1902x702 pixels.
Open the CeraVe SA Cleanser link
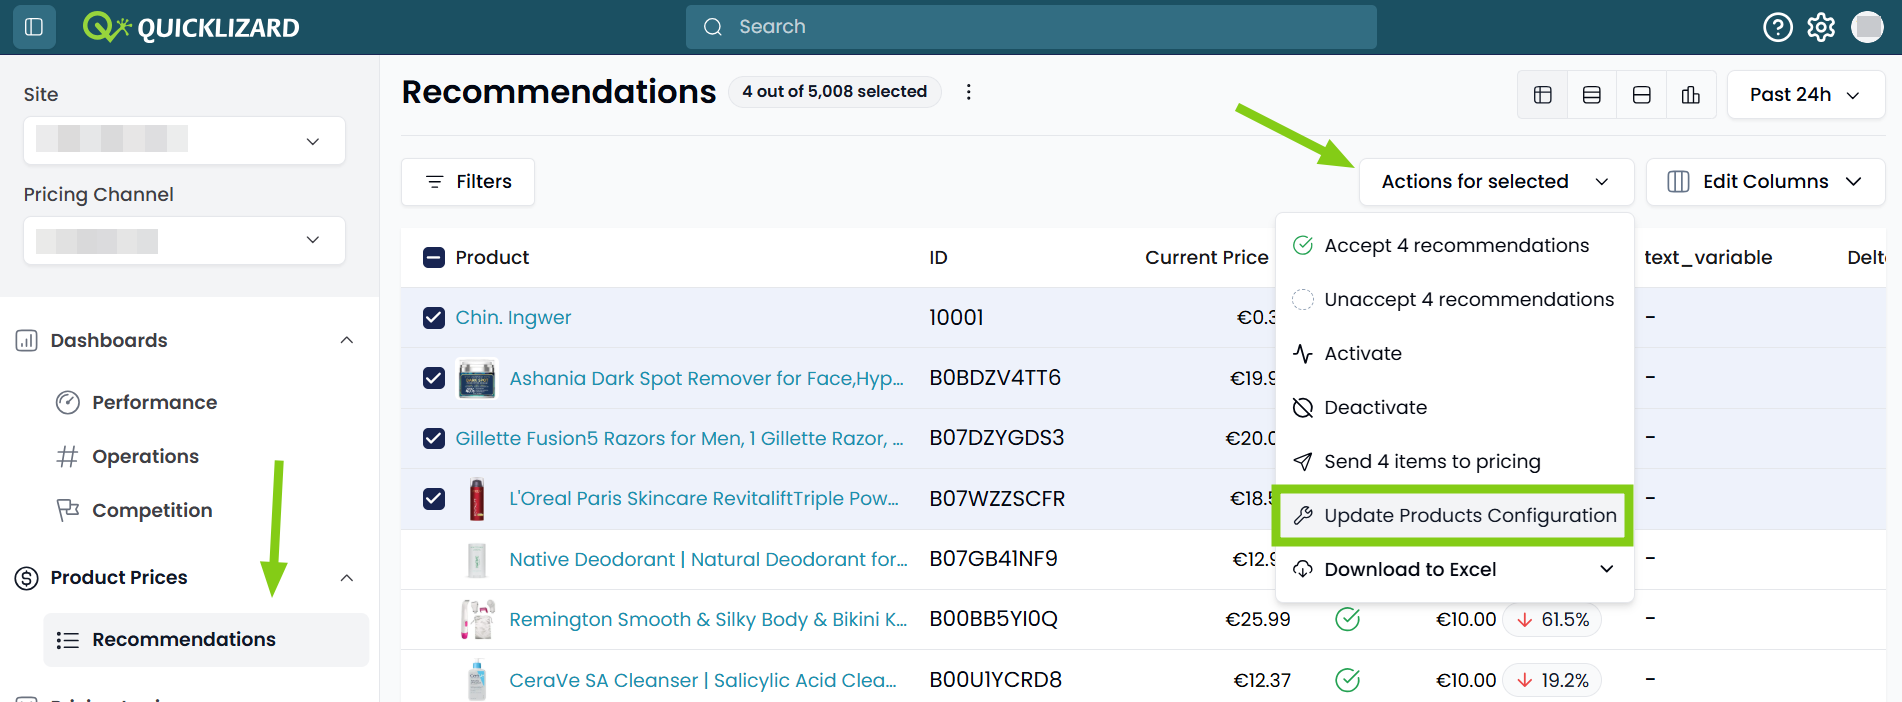click(x=703, y=681)
